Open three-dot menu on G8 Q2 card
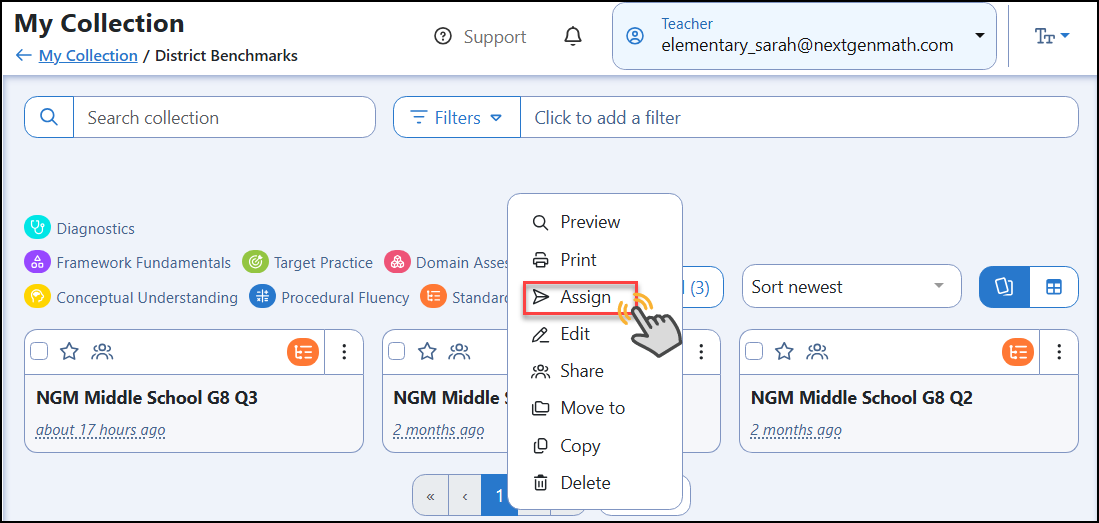Screen dimensions: 1099x523 pyautogui.click(x=1059, y=352)
